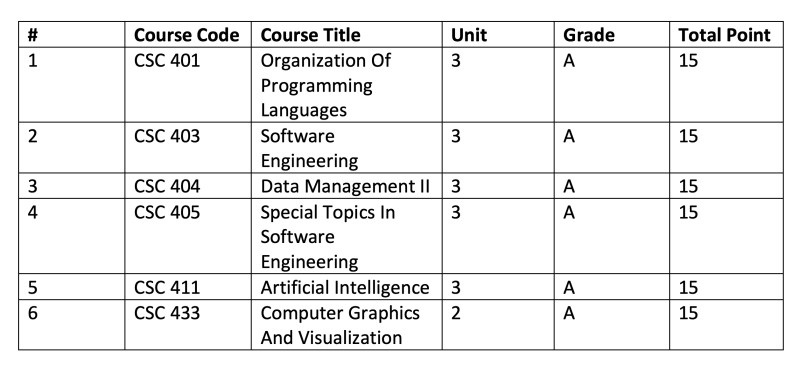Select the Artificial Intelligence title cell

[x=345, y=287]
